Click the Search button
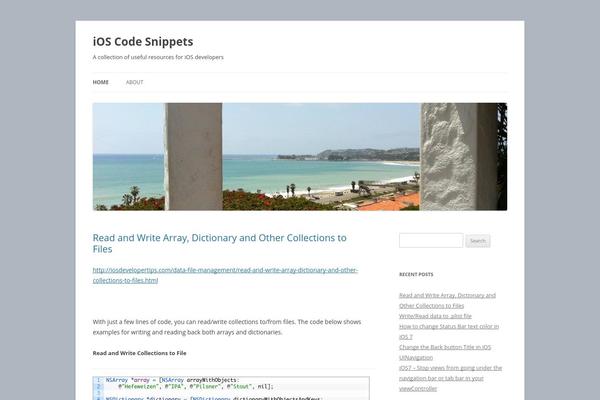 click(x=478, y=241)
